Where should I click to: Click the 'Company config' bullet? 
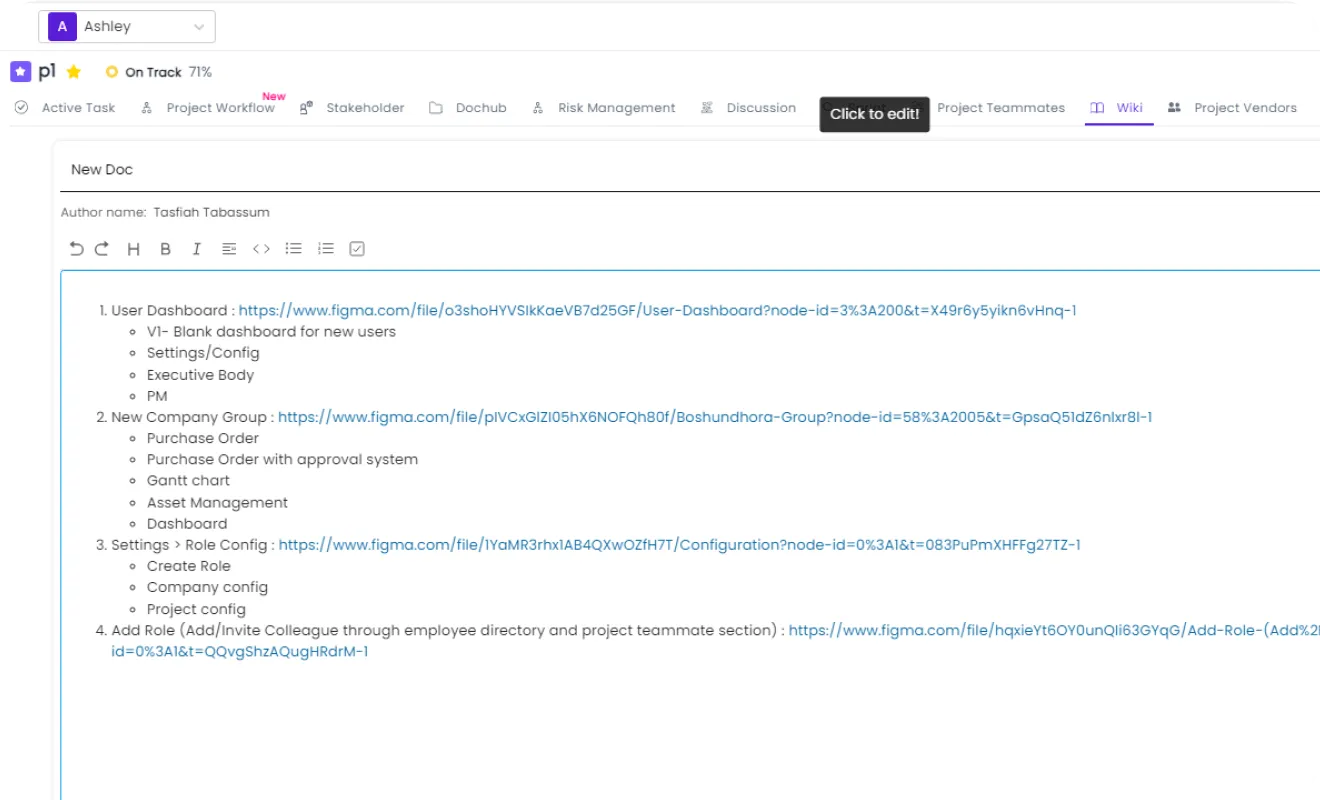[x=207, y=587]
